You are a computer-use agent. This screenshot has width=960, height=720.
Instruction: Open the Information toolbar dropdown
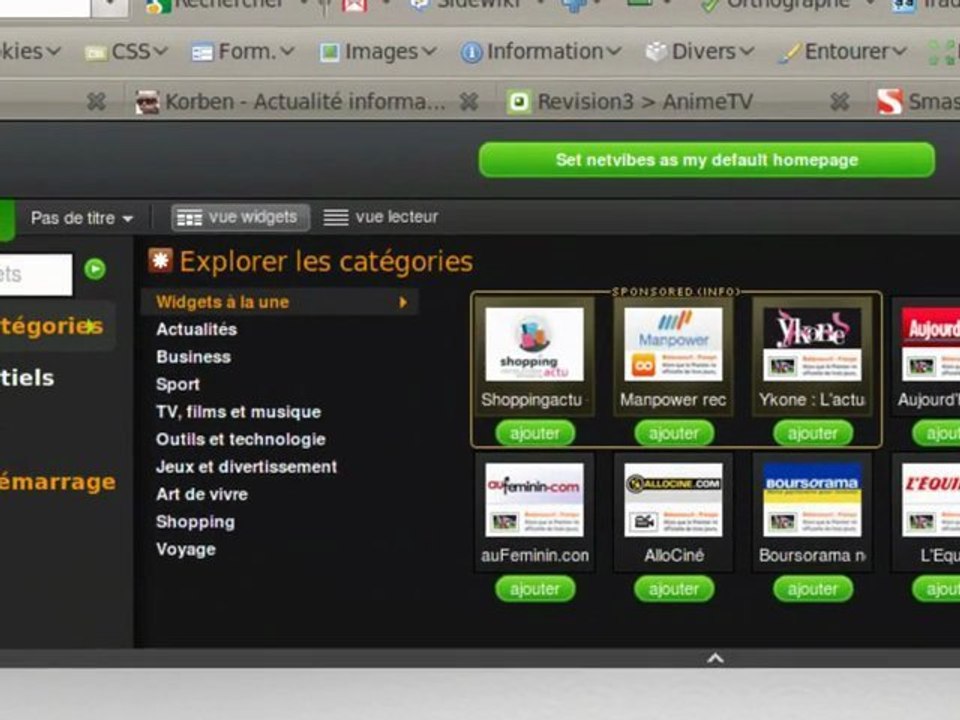[541, 52]
